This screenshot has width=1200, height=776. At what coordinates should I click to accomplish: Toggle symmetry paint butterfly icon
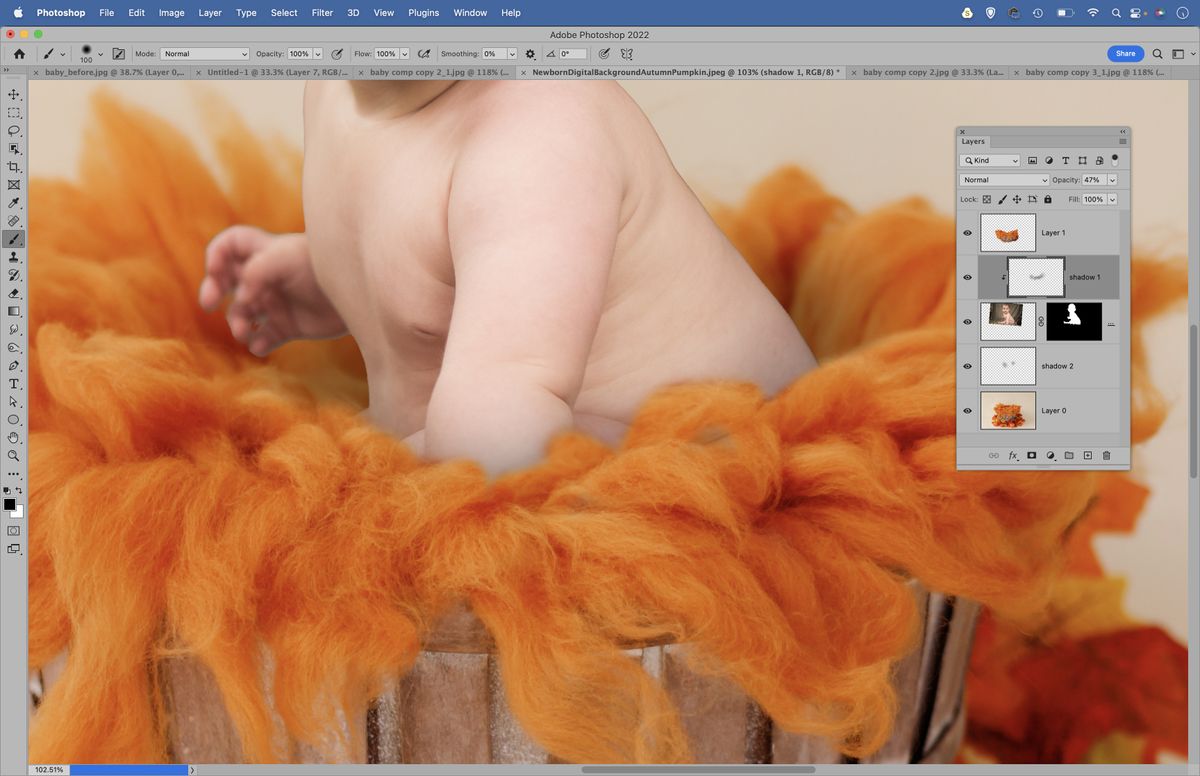click(627, 54)
